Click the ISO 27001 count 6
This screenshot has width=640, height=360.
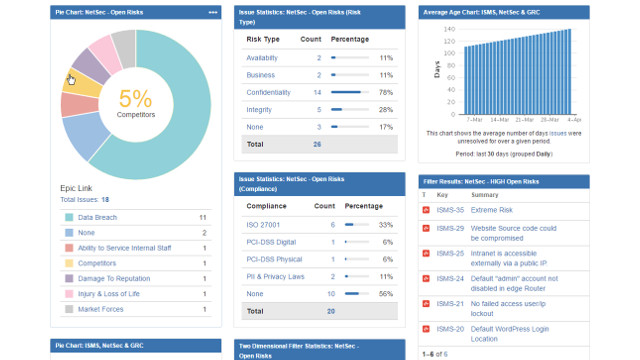pyautogui.click(x=333, y=225)
